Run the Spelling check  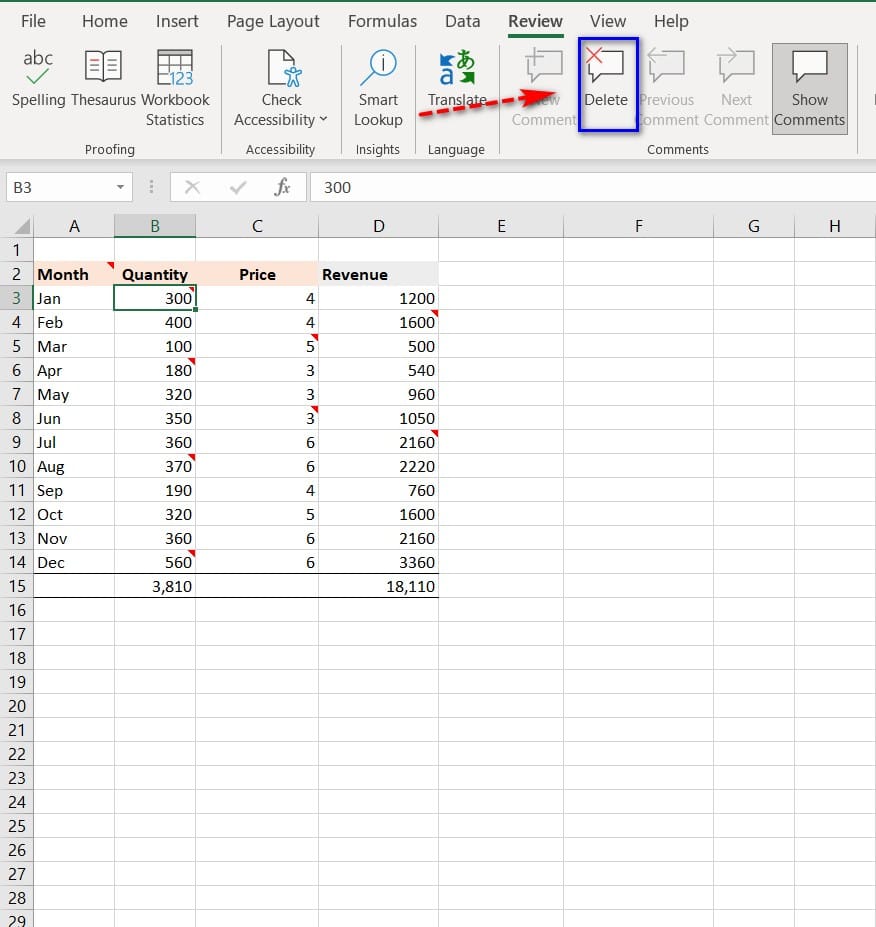[38, 79]
